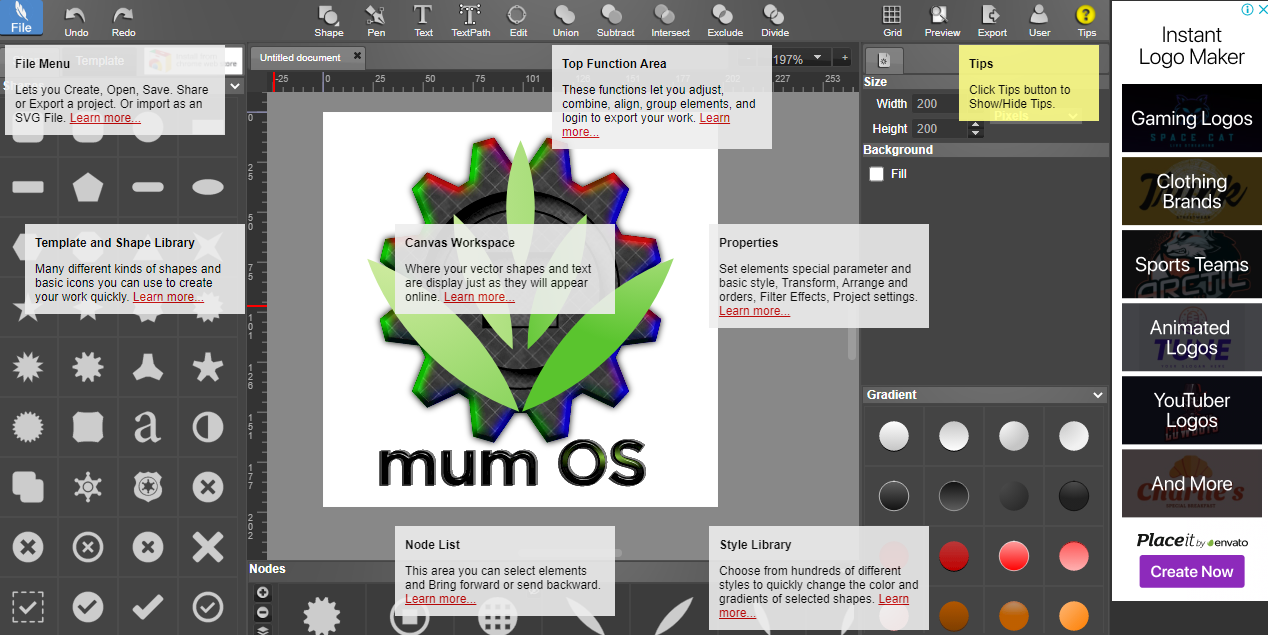Screen dimensions: 1268x635
Task: Insert the ellipse shape
Action: pos(208,187)
